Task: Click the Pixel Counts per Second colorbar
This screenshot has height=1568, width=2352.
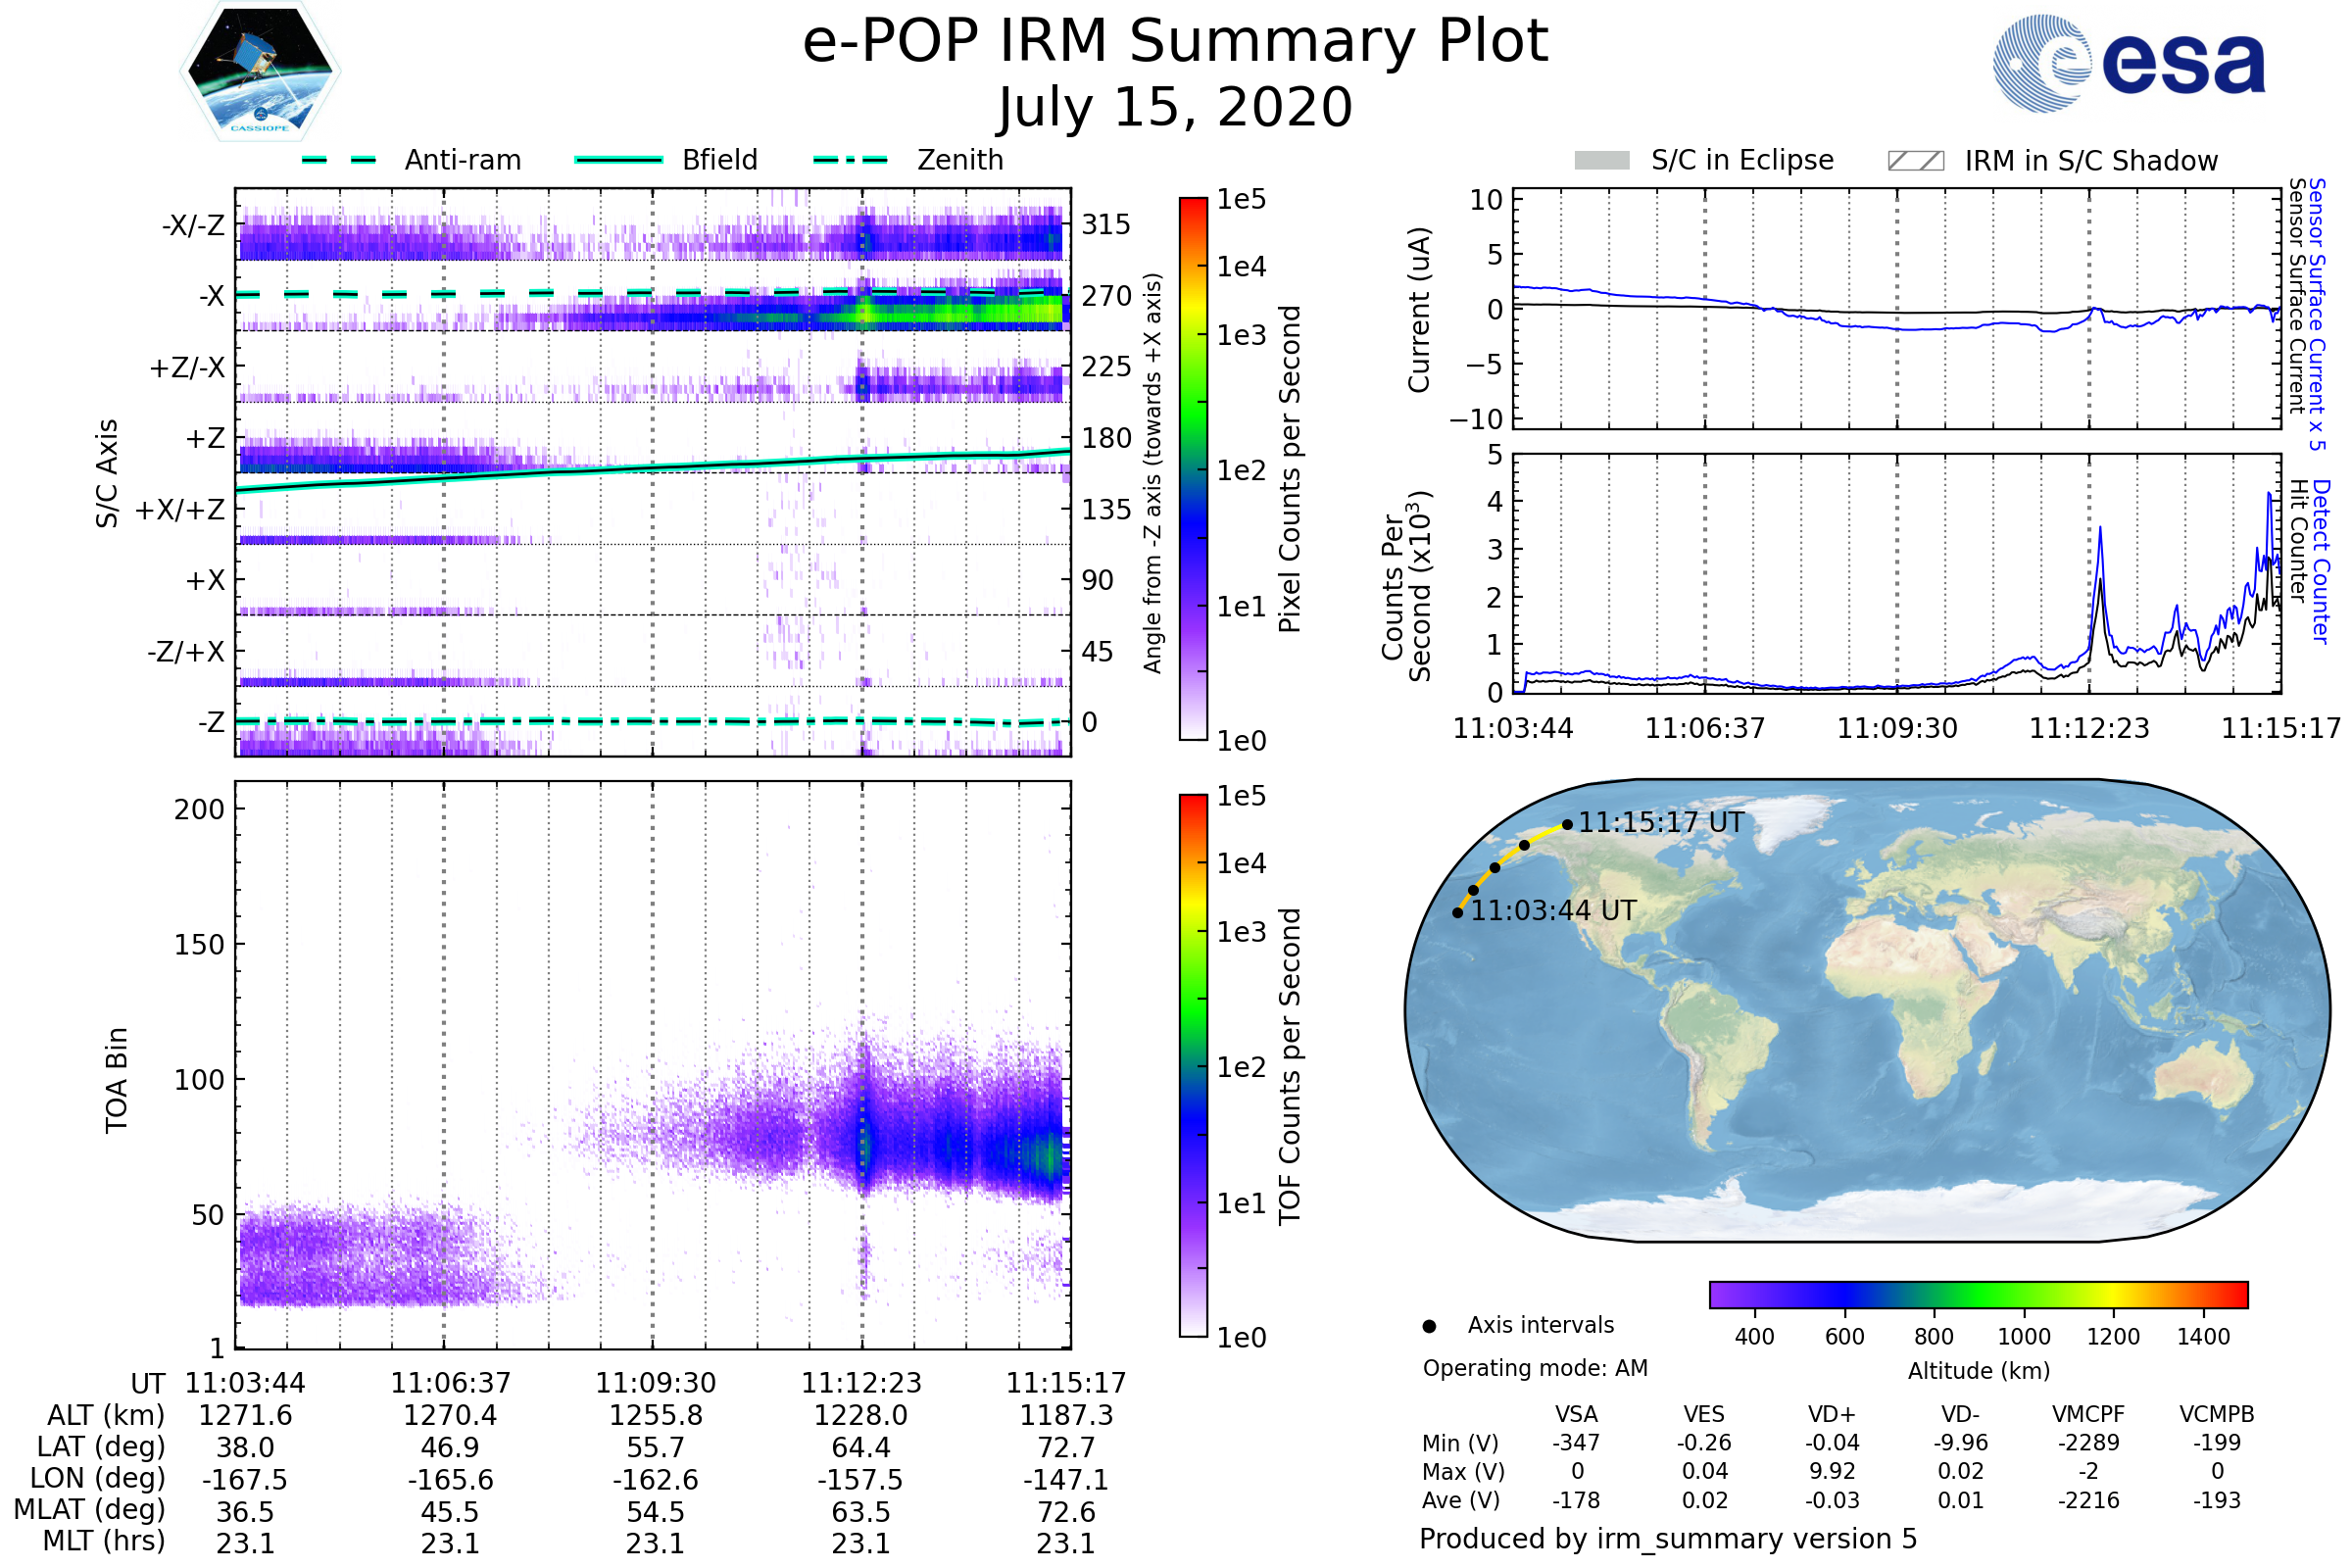Action: (x=1193, y=469)
